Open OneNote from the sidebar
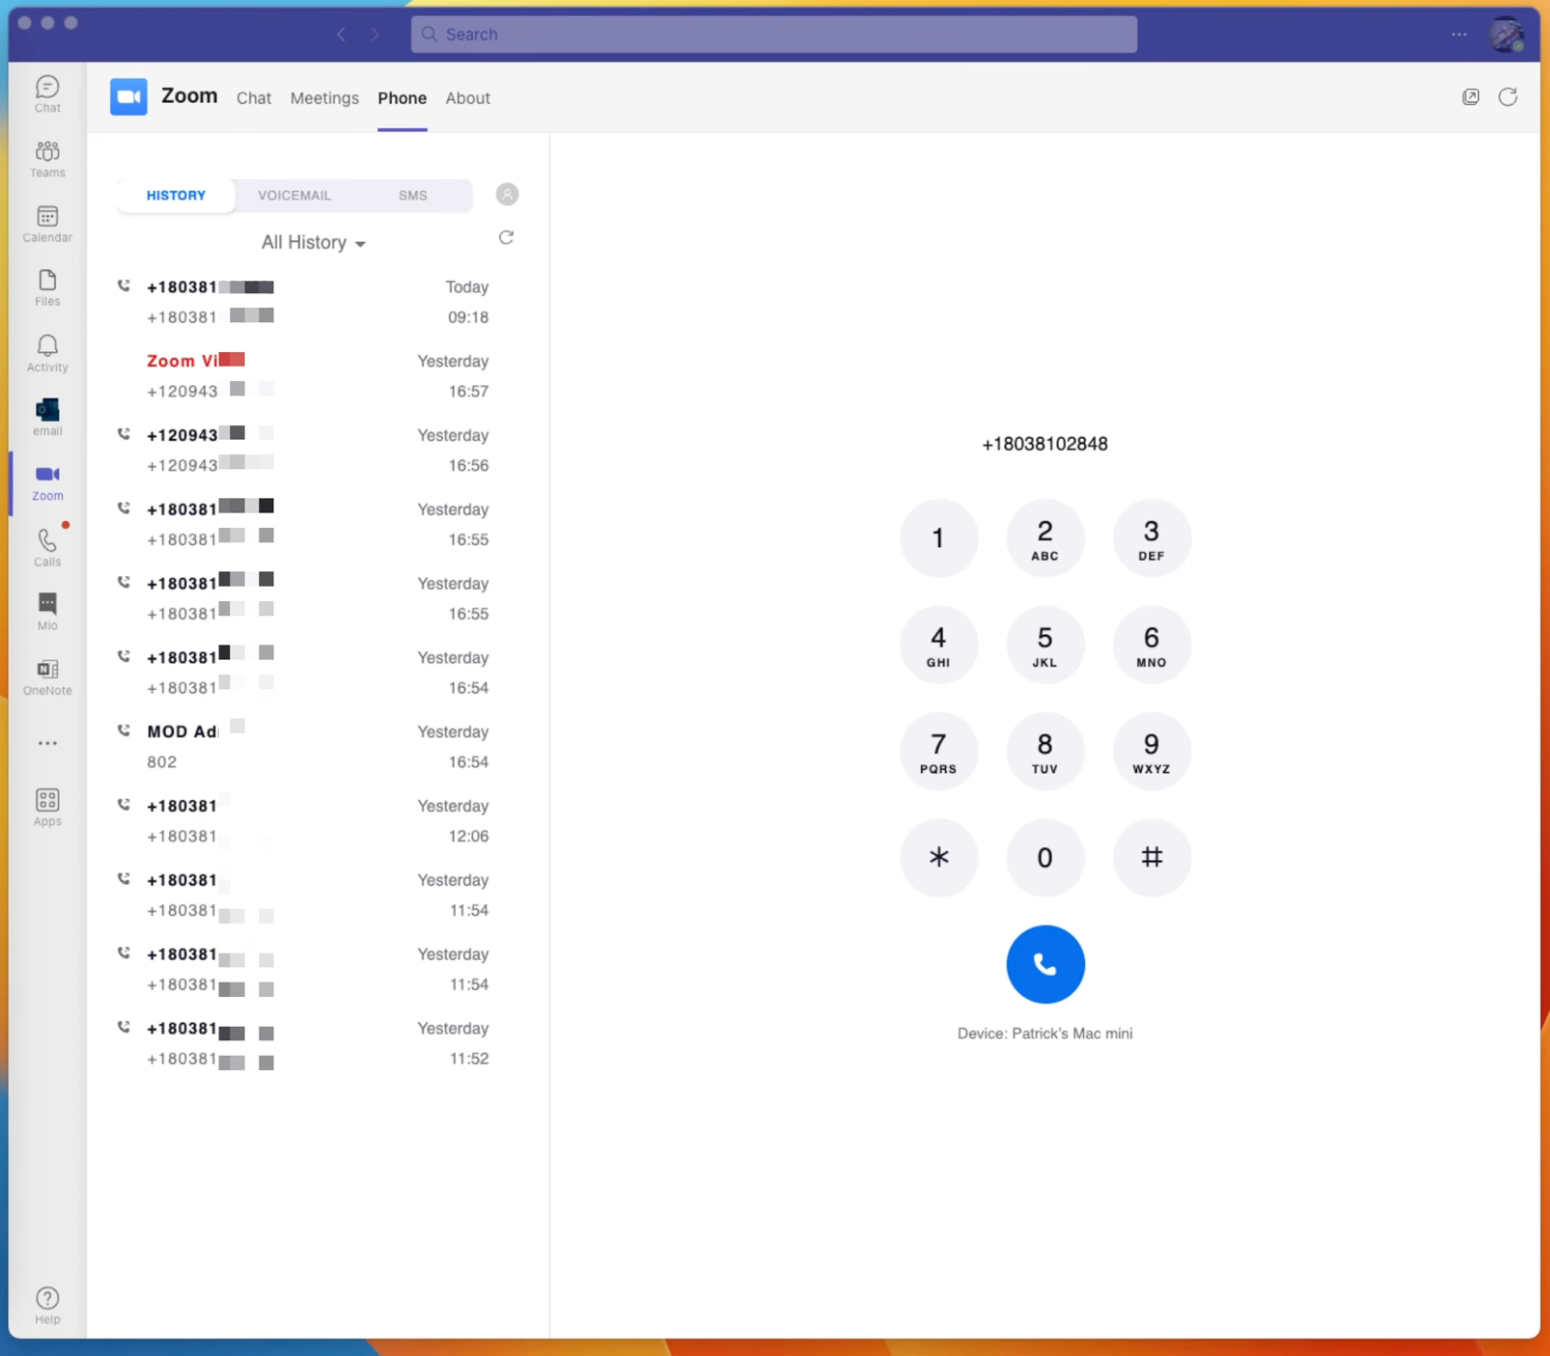 [47, 677]
